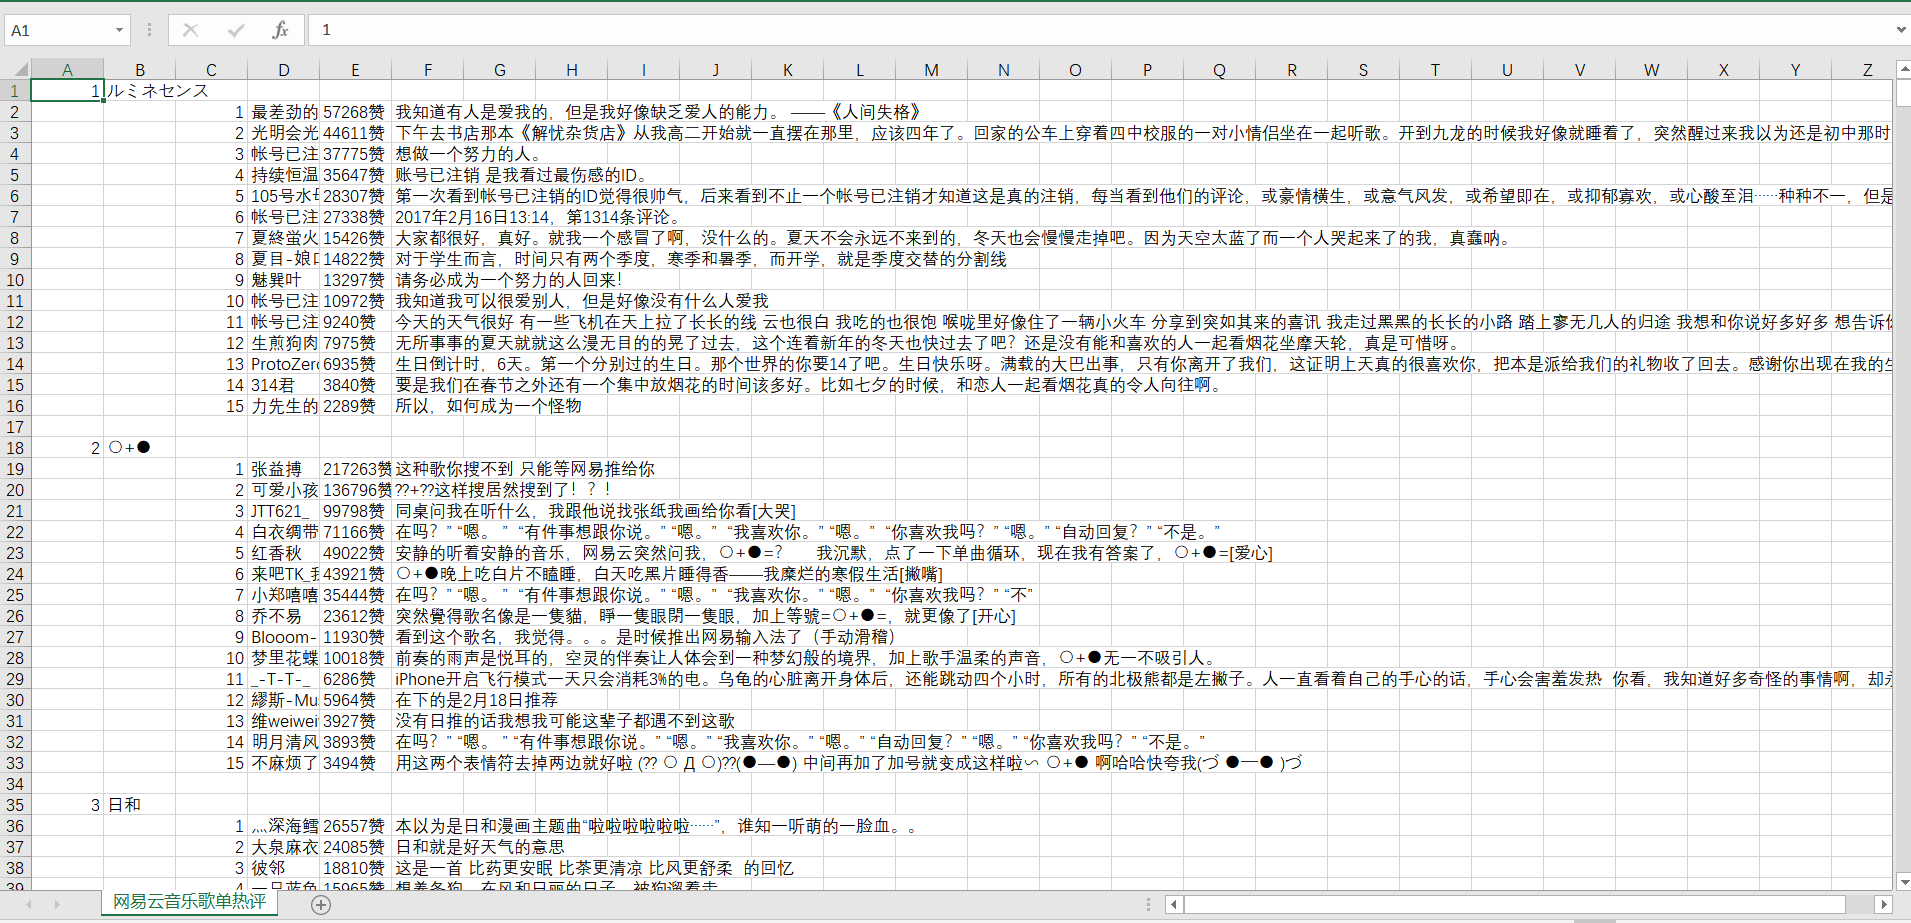Click cell containing 日和 title
This screenshot has width=1911, height=923.
140,805
